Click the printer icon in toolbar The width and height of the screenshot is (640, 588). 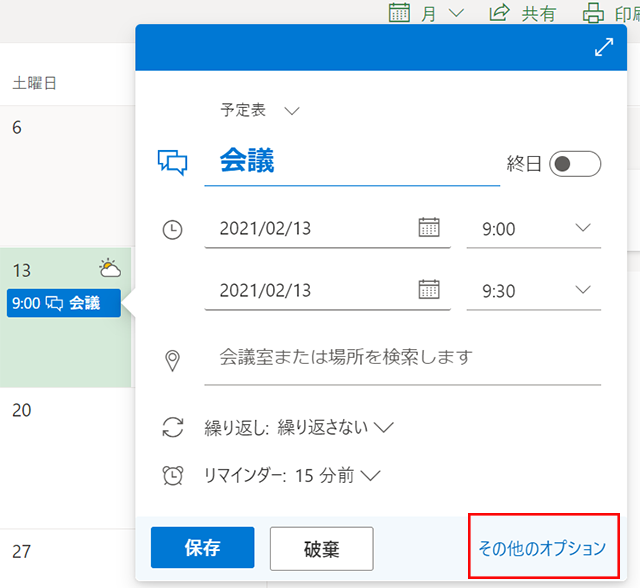pos(593,13)
